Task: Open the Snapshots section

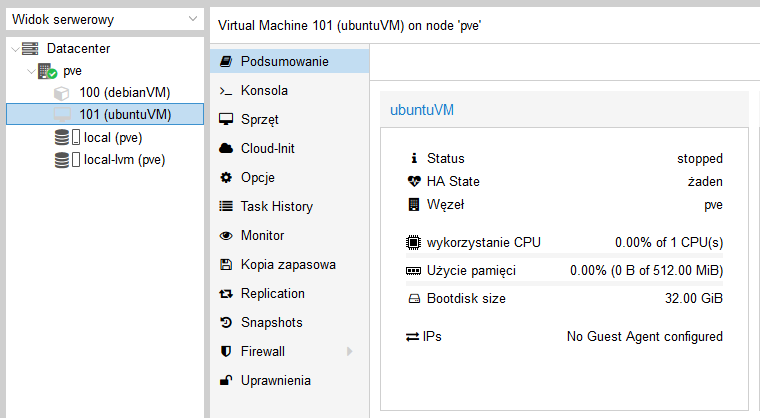Action: pyautogui.click(x=270, y=322)
